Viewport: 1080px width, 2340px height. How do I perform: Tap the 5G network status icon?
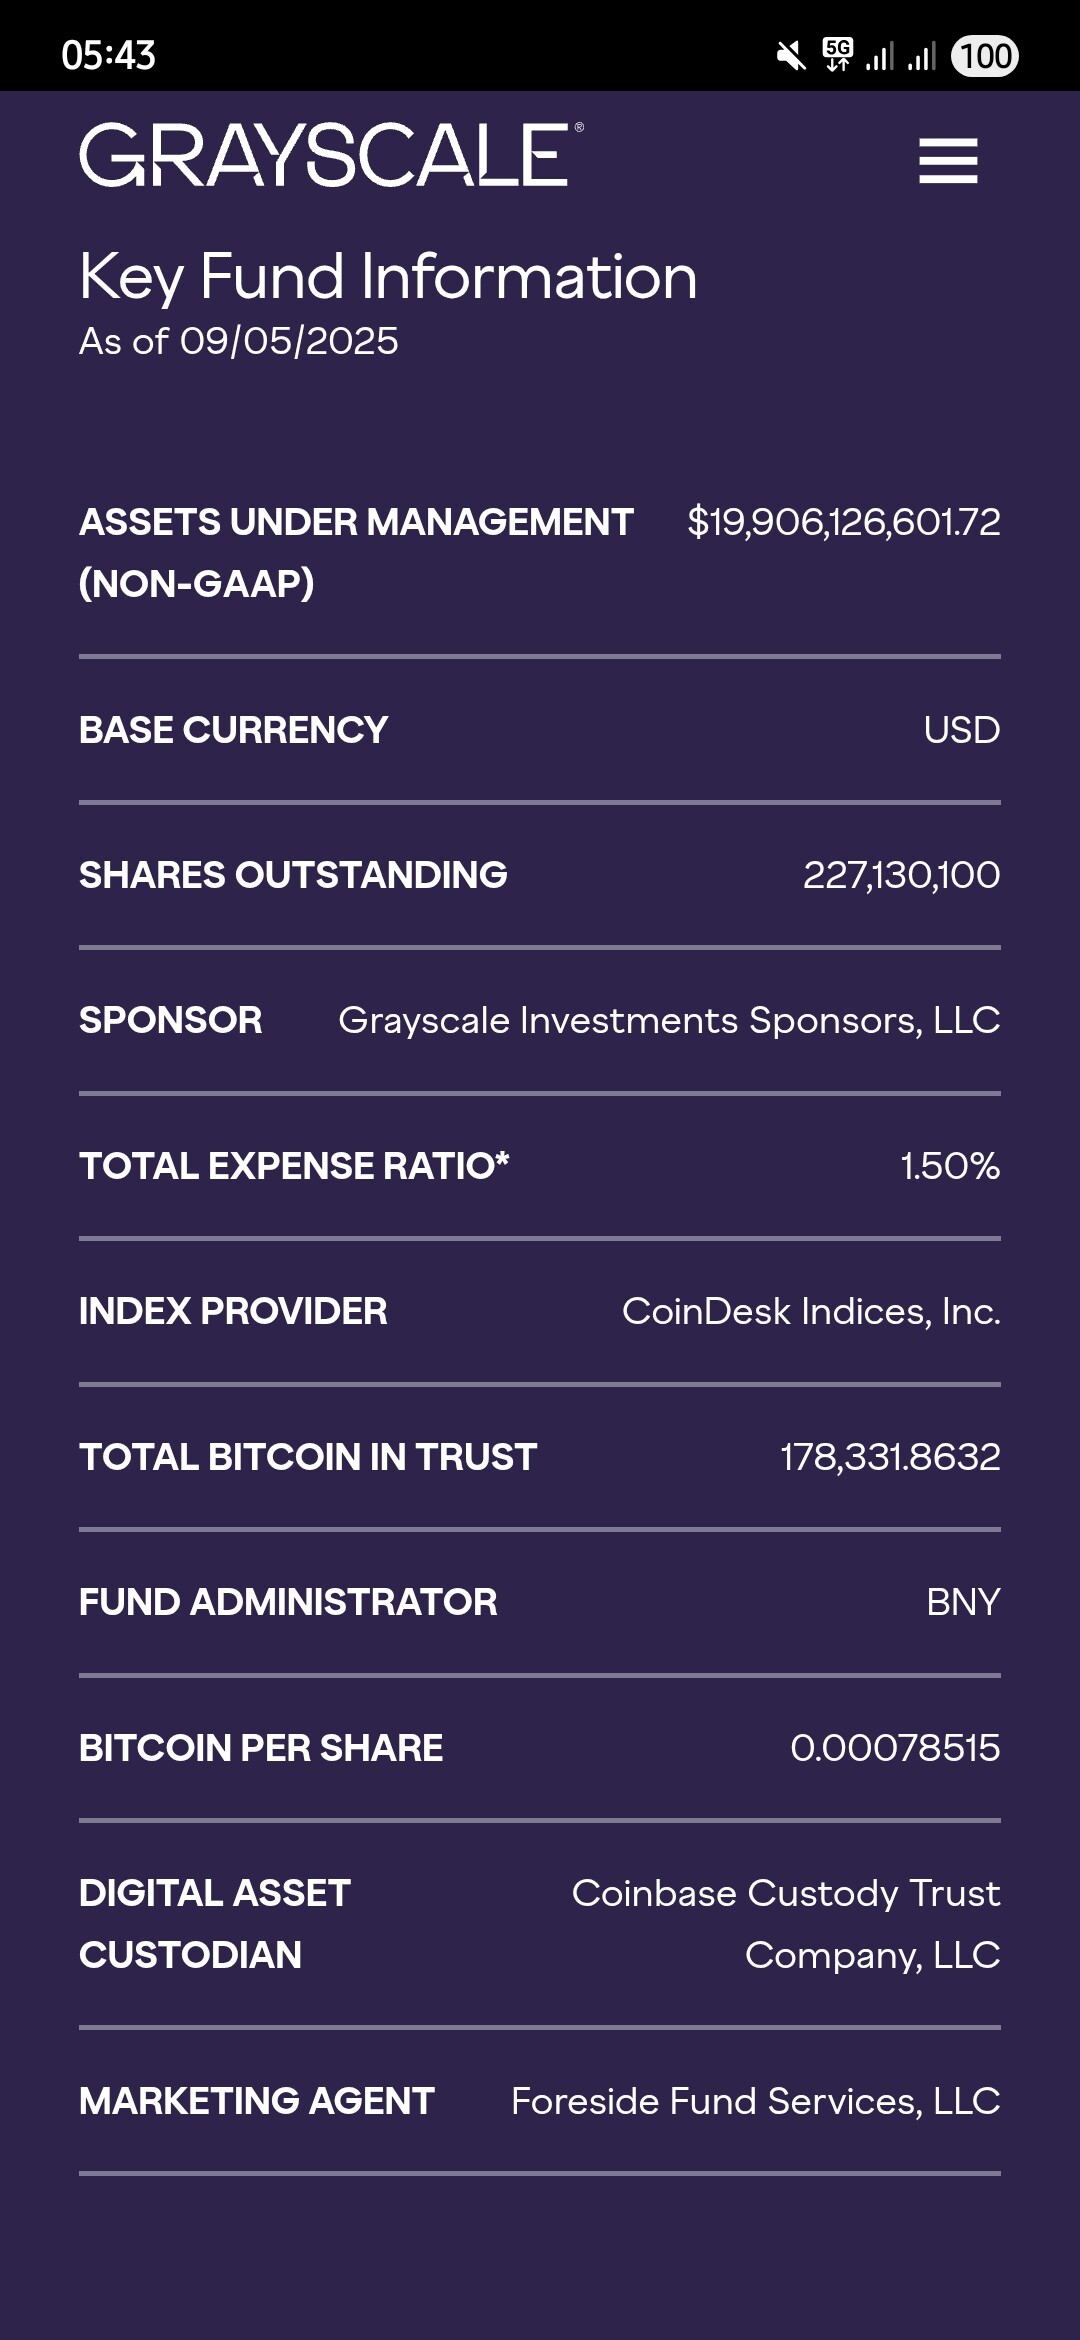point(837,55)
